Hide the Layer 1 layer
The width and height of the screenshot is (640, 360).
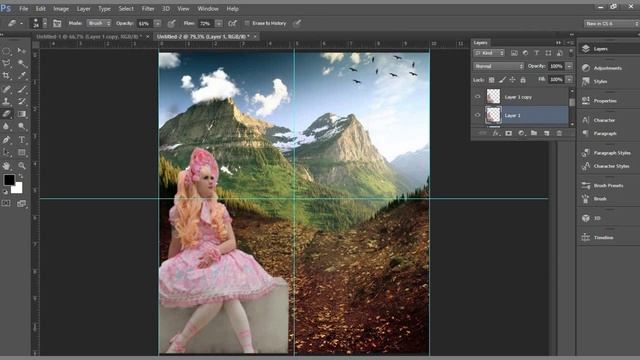478,115
